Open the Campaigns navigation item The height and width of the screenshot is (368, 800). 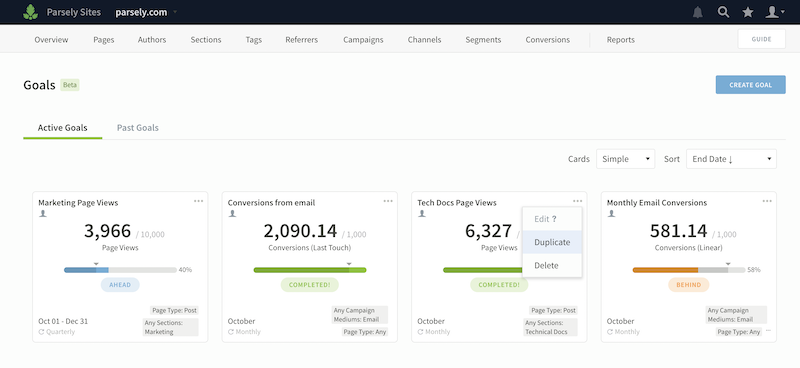[363, 39]
